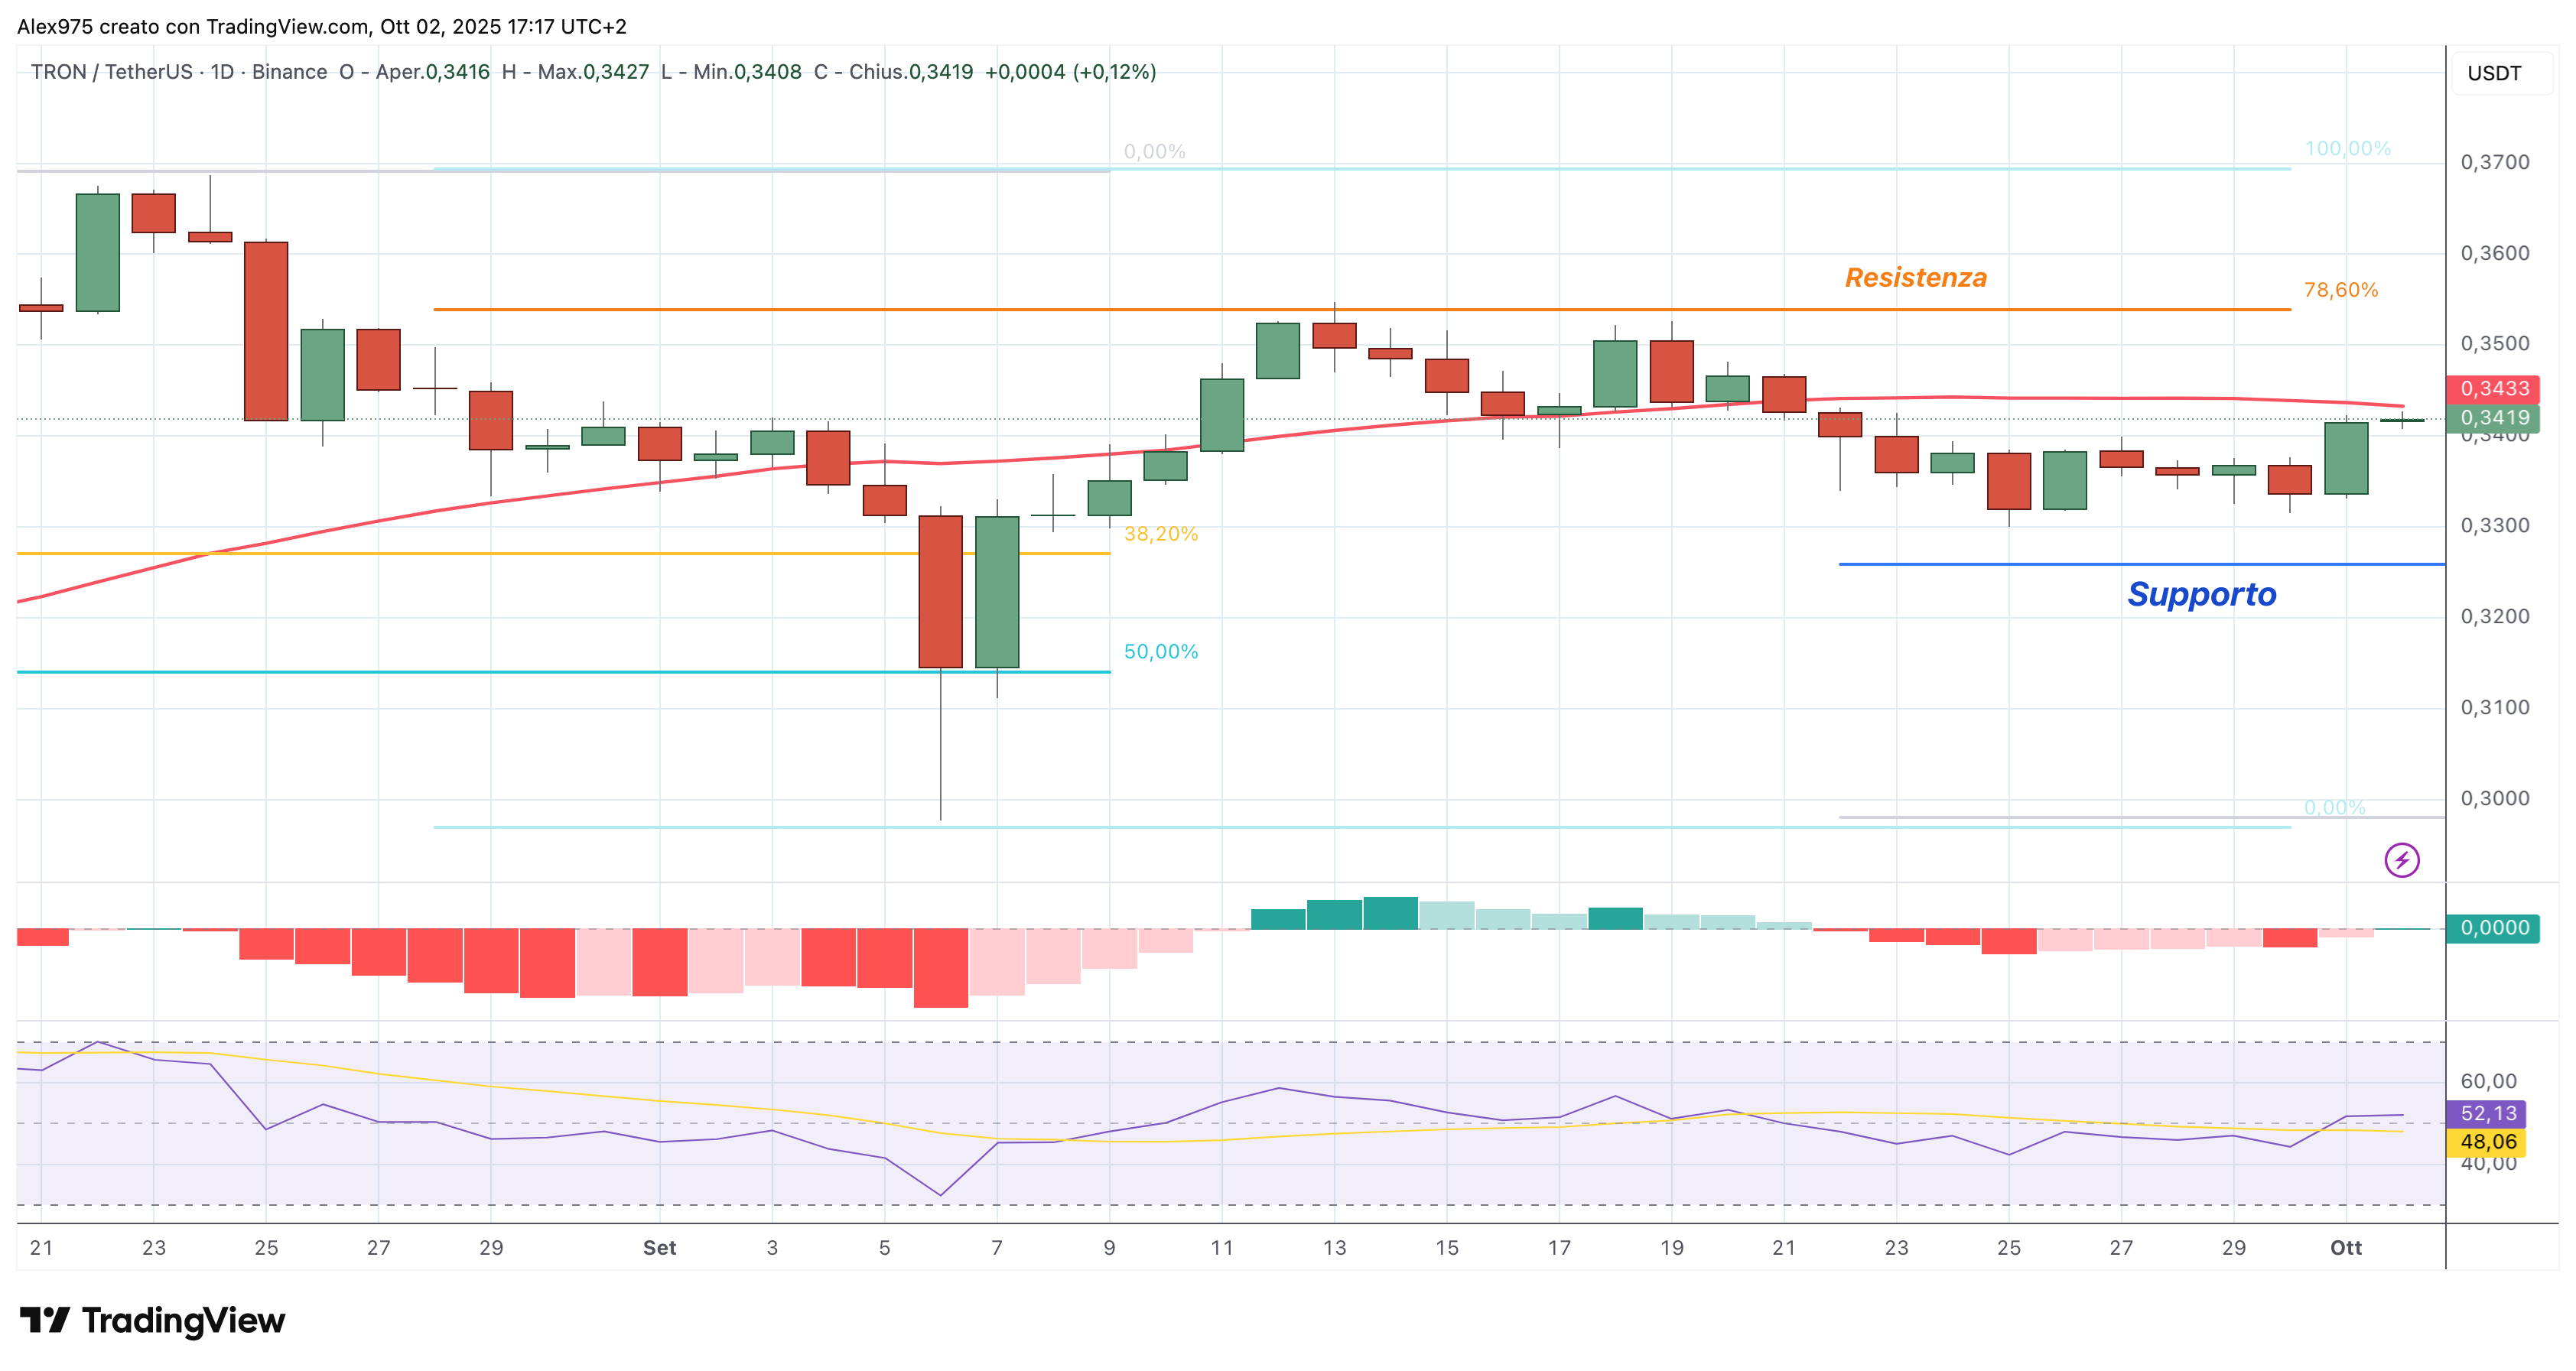Click the 78,60% Fibonacci level label
Viewport: 2576px width, 1371px height.
pyautogui.click(x=2340, y=290)
